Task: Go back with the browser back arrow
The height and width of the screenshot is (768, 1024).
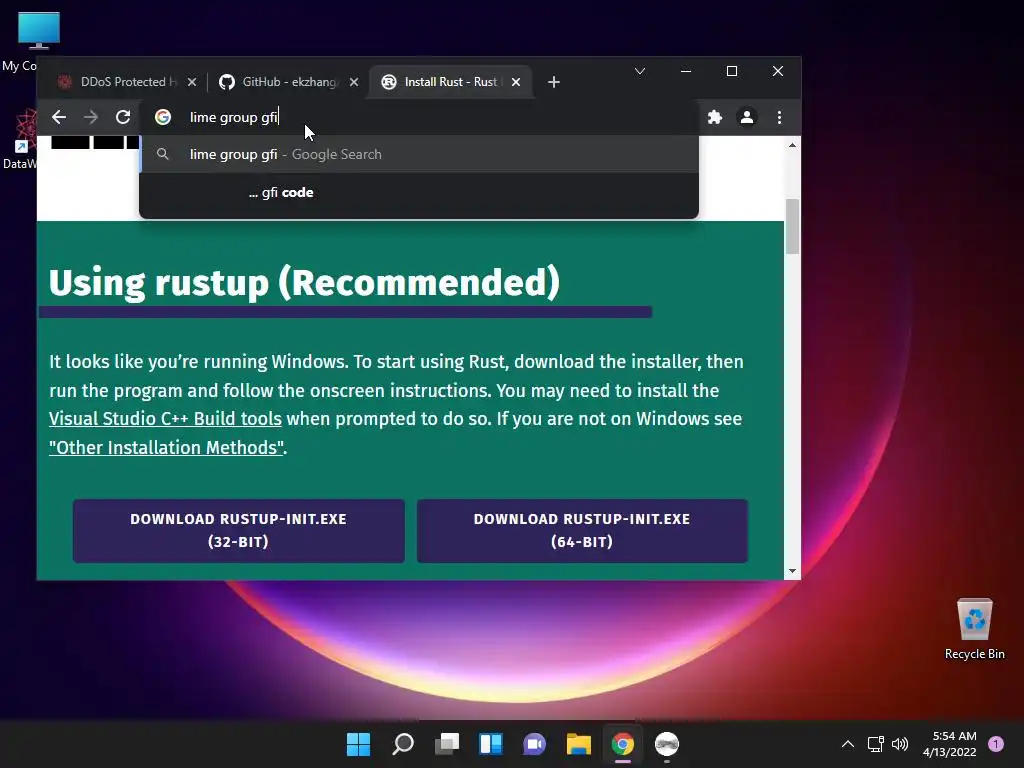Action: (x=59, y=117)
